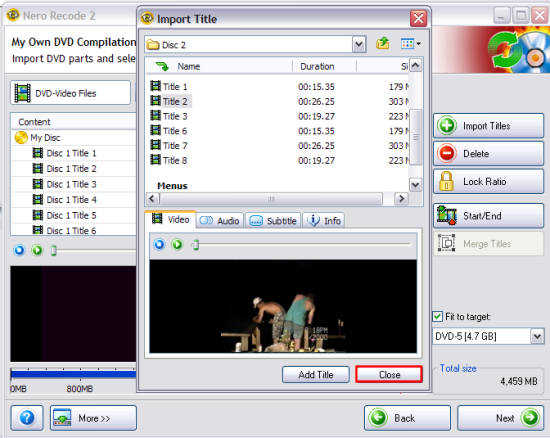Click the 00:26.25 duration of Title 2
550x438 pixels.
tap(316, 101)
